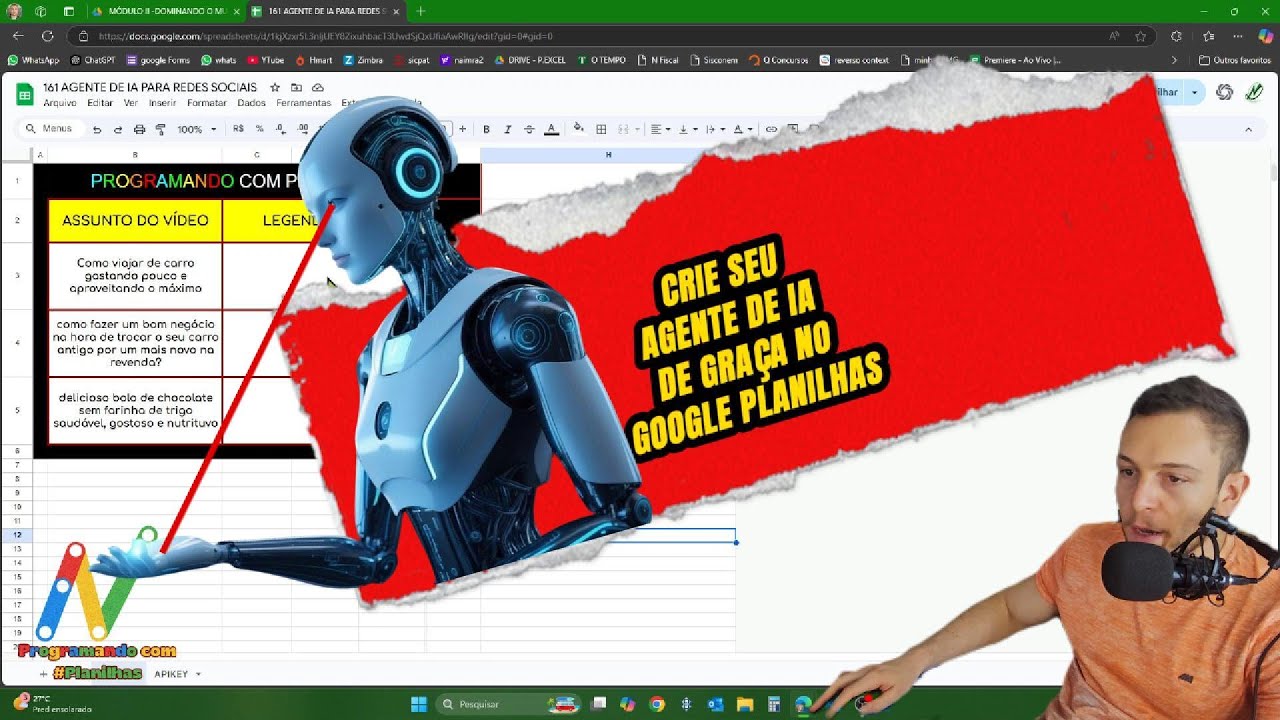
Task: Expand the APIKEY sheet tab menu
Action: tap(198, 674)
